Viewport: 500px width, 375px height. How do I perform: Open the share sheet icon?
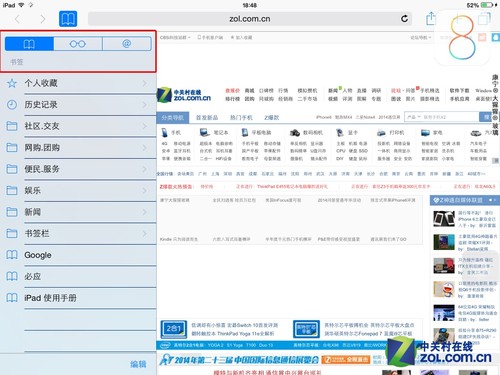click(x=431, y=18)
